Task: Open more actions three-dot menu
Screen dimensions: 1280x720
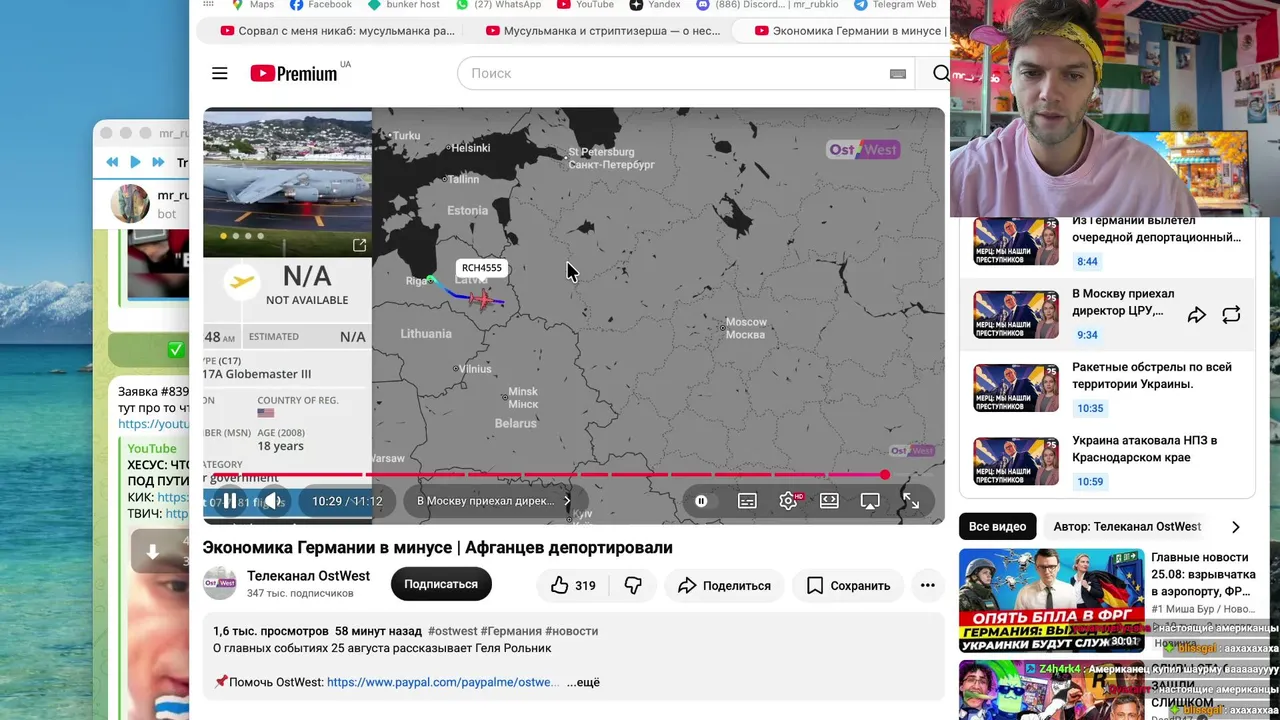Action: (x=928, y=586)
